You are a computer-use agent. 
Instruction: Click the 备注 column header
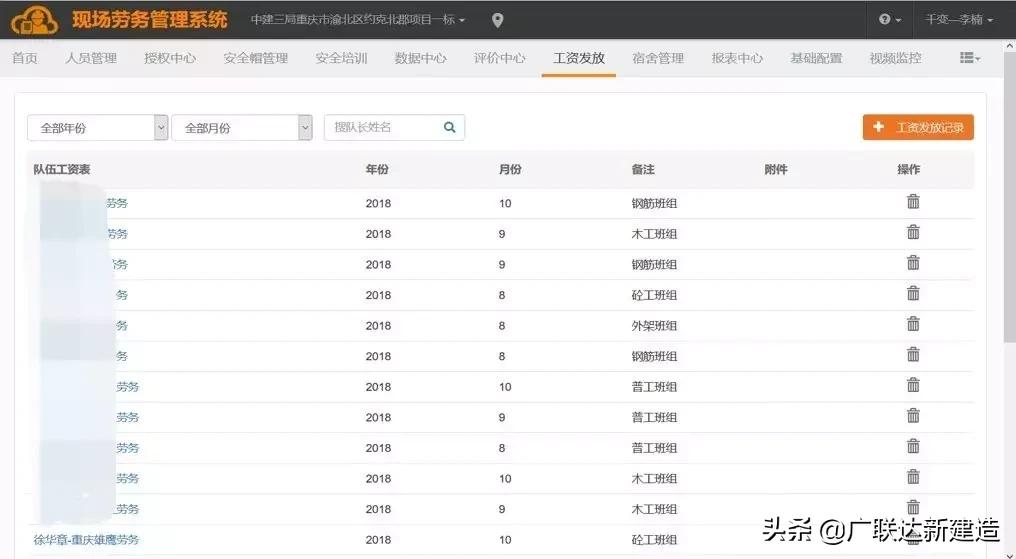(x=643, y=170)
